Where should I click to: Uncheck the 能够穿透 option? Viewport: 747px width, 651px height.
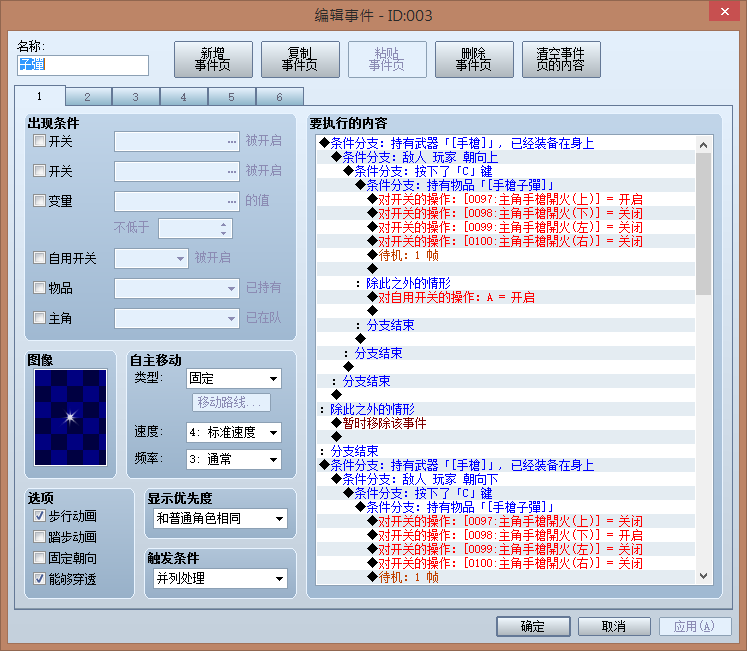(x=39, y=579)
